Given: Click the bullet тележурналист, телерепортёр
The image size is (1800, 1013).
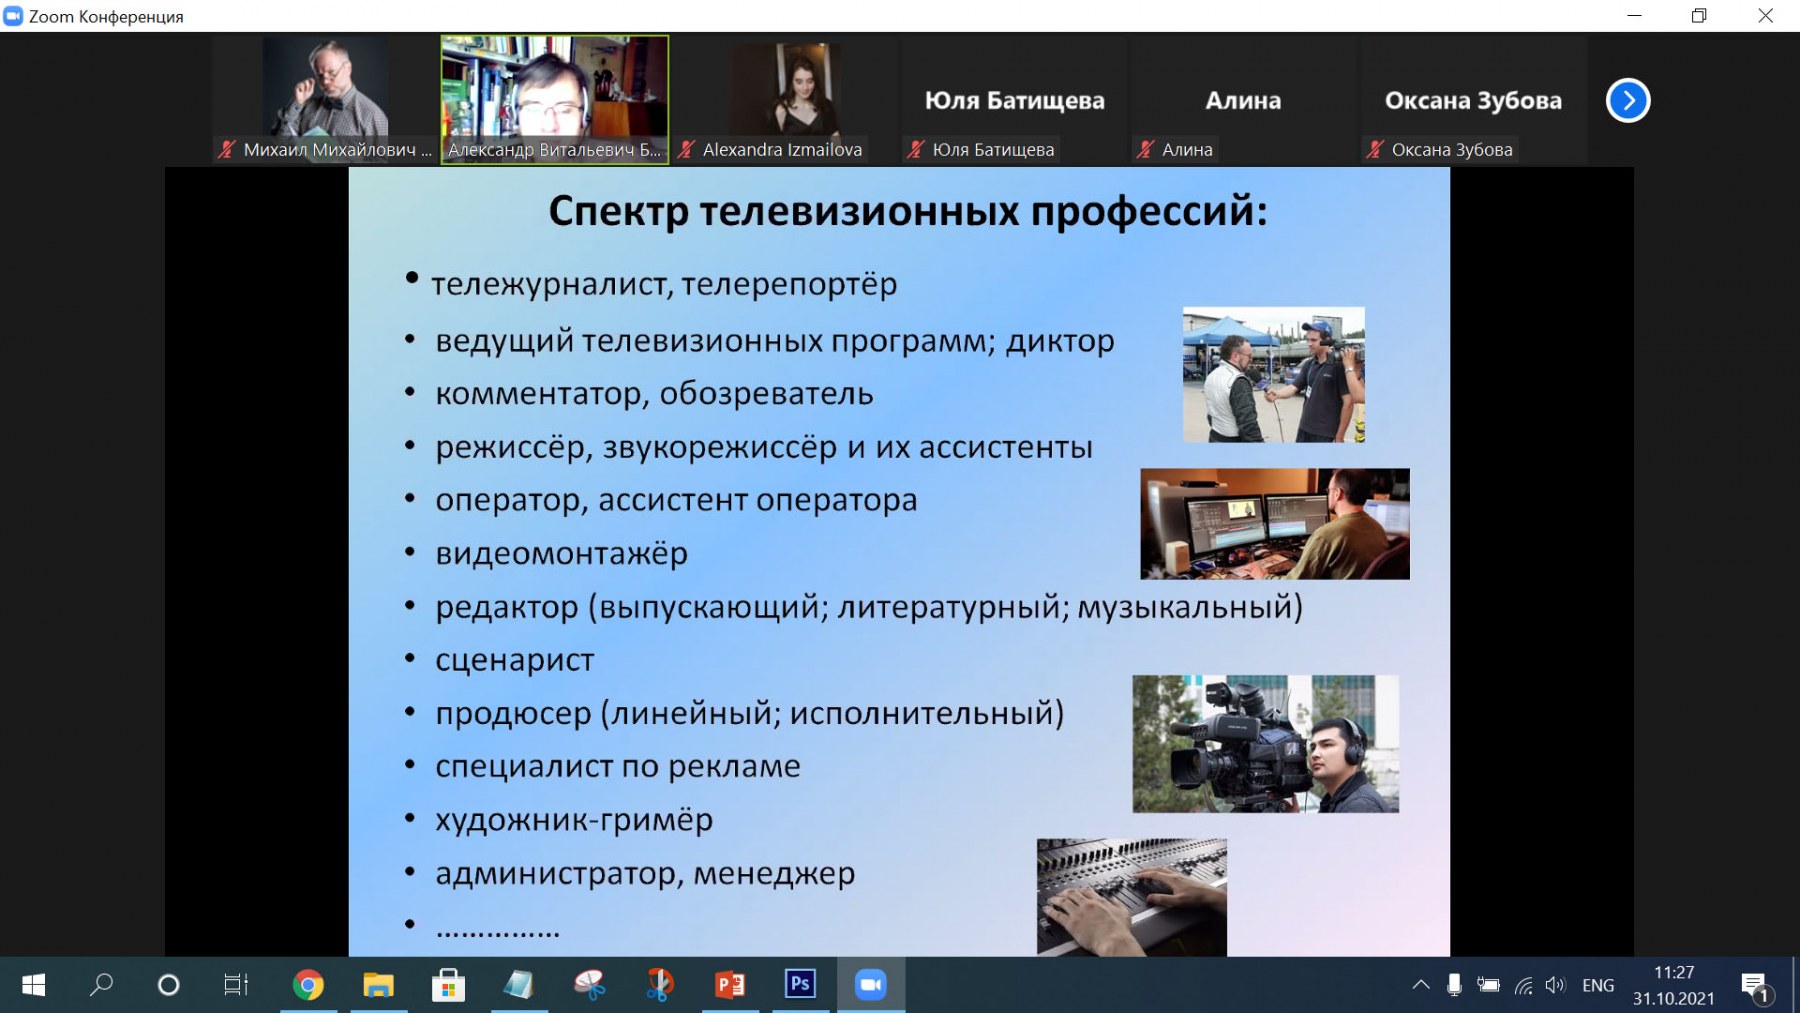Looking at the screenshot, I should coord(664,285).
